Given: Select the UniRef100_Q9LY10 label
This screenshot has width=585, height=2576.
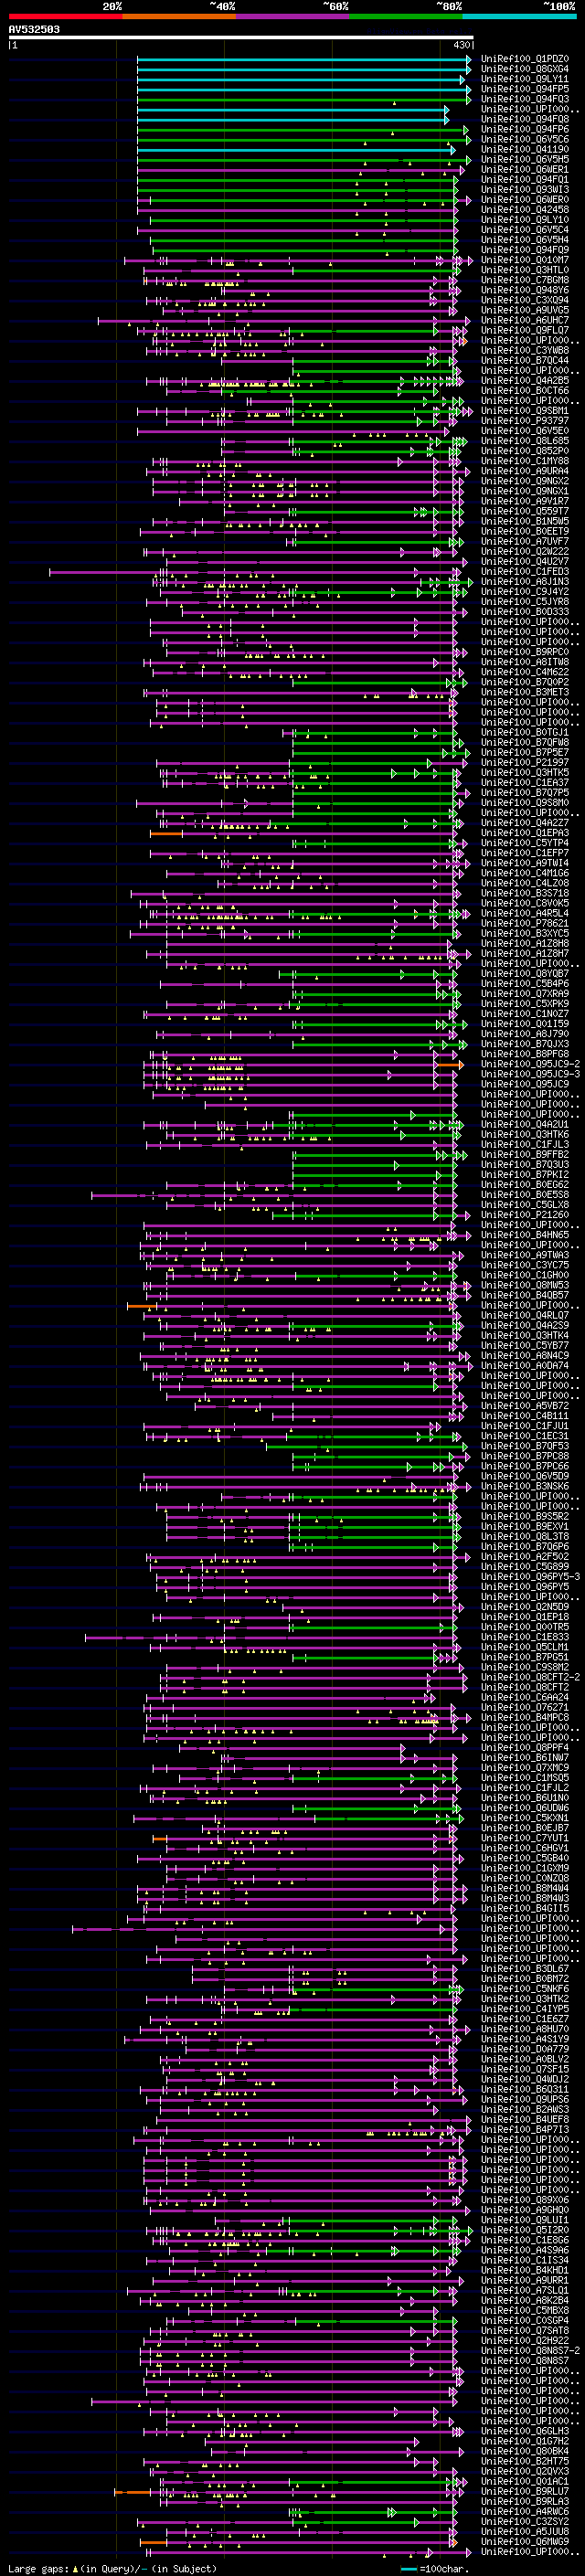Looking at the screenshot, I should tap(525, 220).
